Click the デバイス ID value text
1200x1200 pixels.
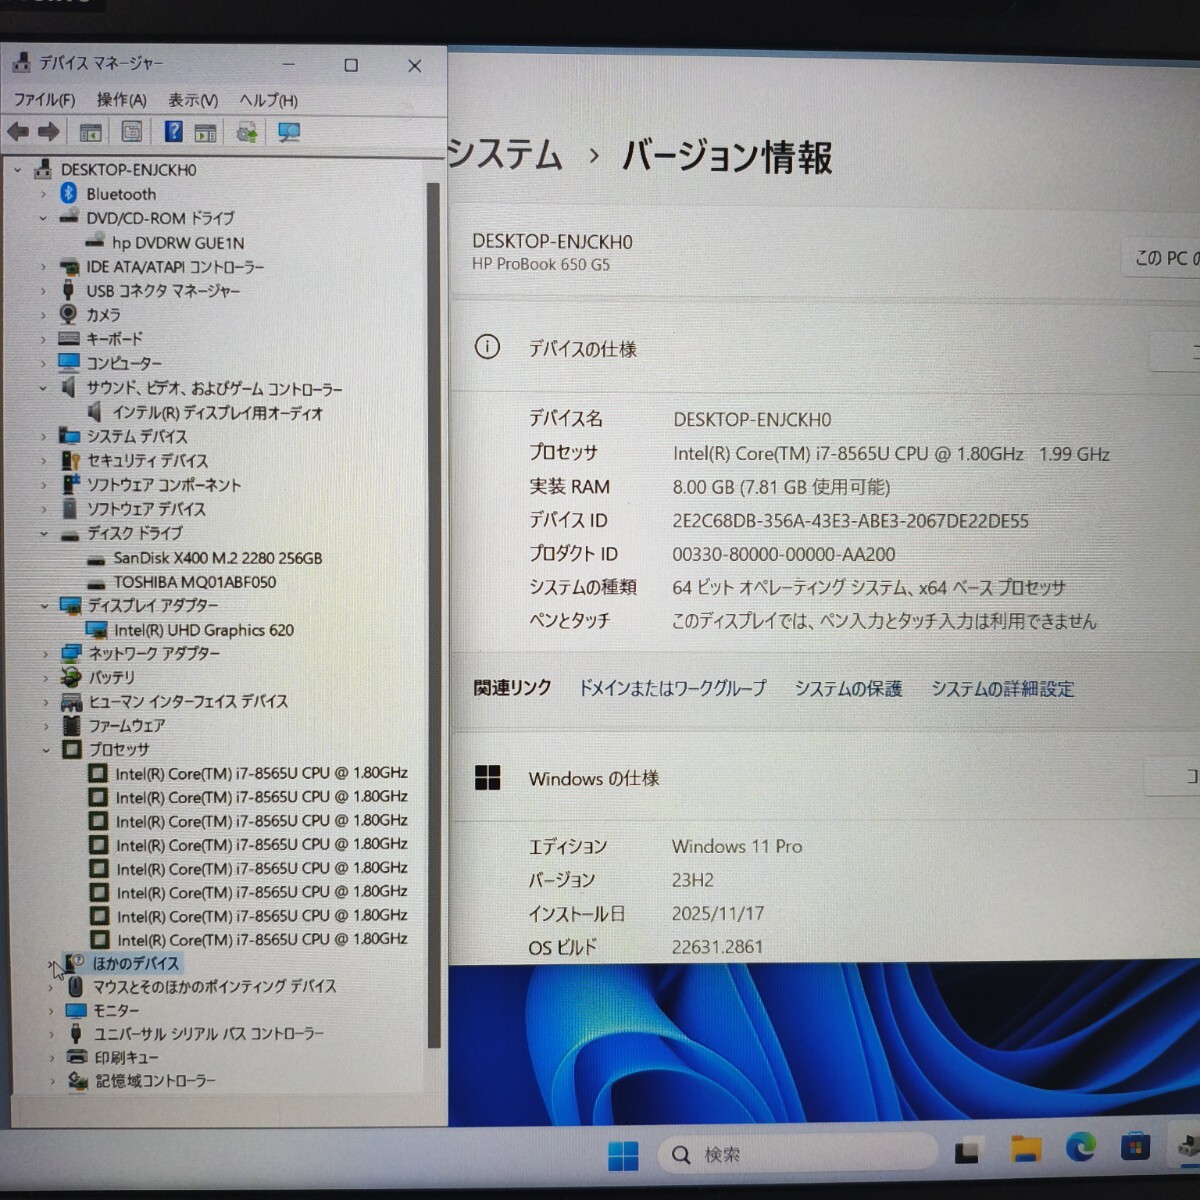850,521
